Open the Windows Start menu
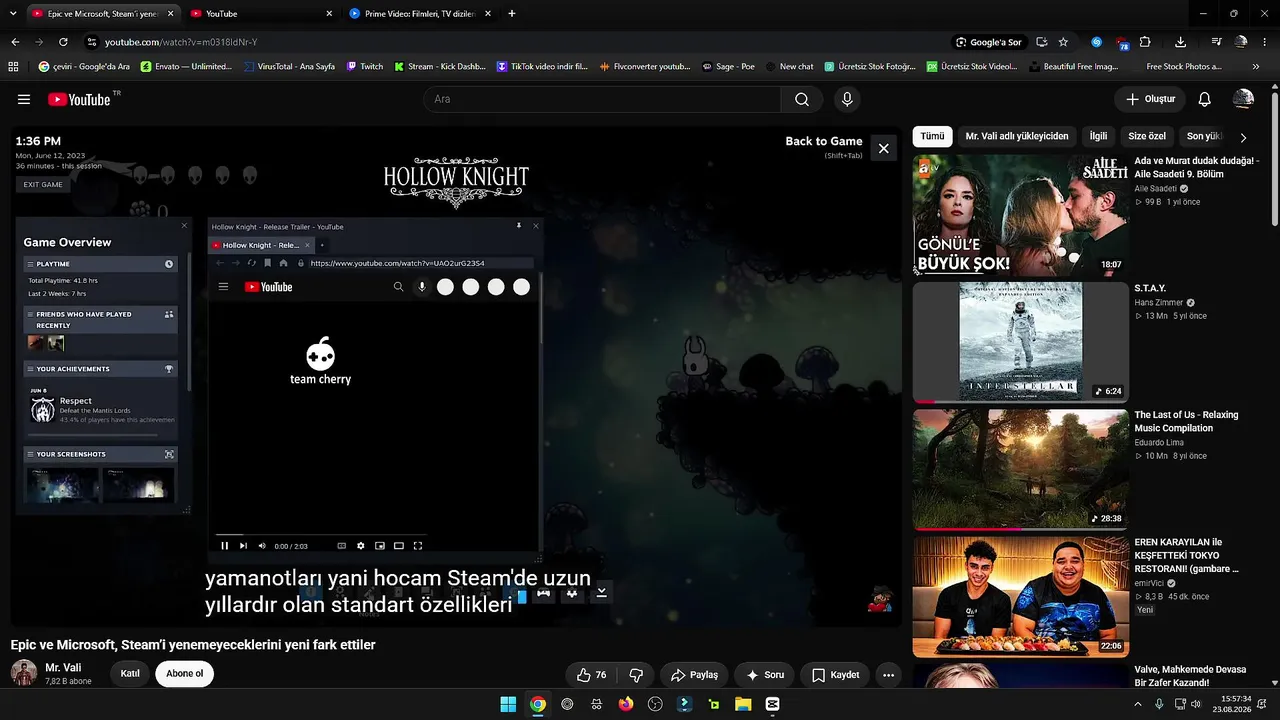Image resolution: width=1280 pixels, height=720 pixels. pos(508,704)
